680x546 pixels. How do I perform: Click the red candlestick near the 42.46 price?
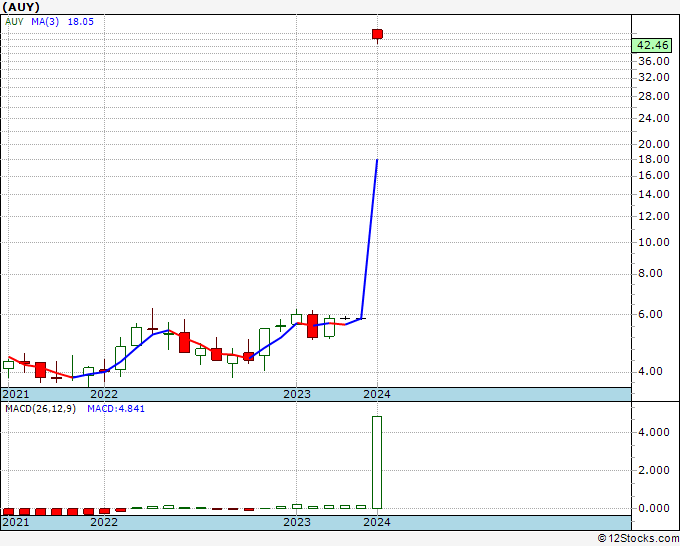click(x=377, y=34)
